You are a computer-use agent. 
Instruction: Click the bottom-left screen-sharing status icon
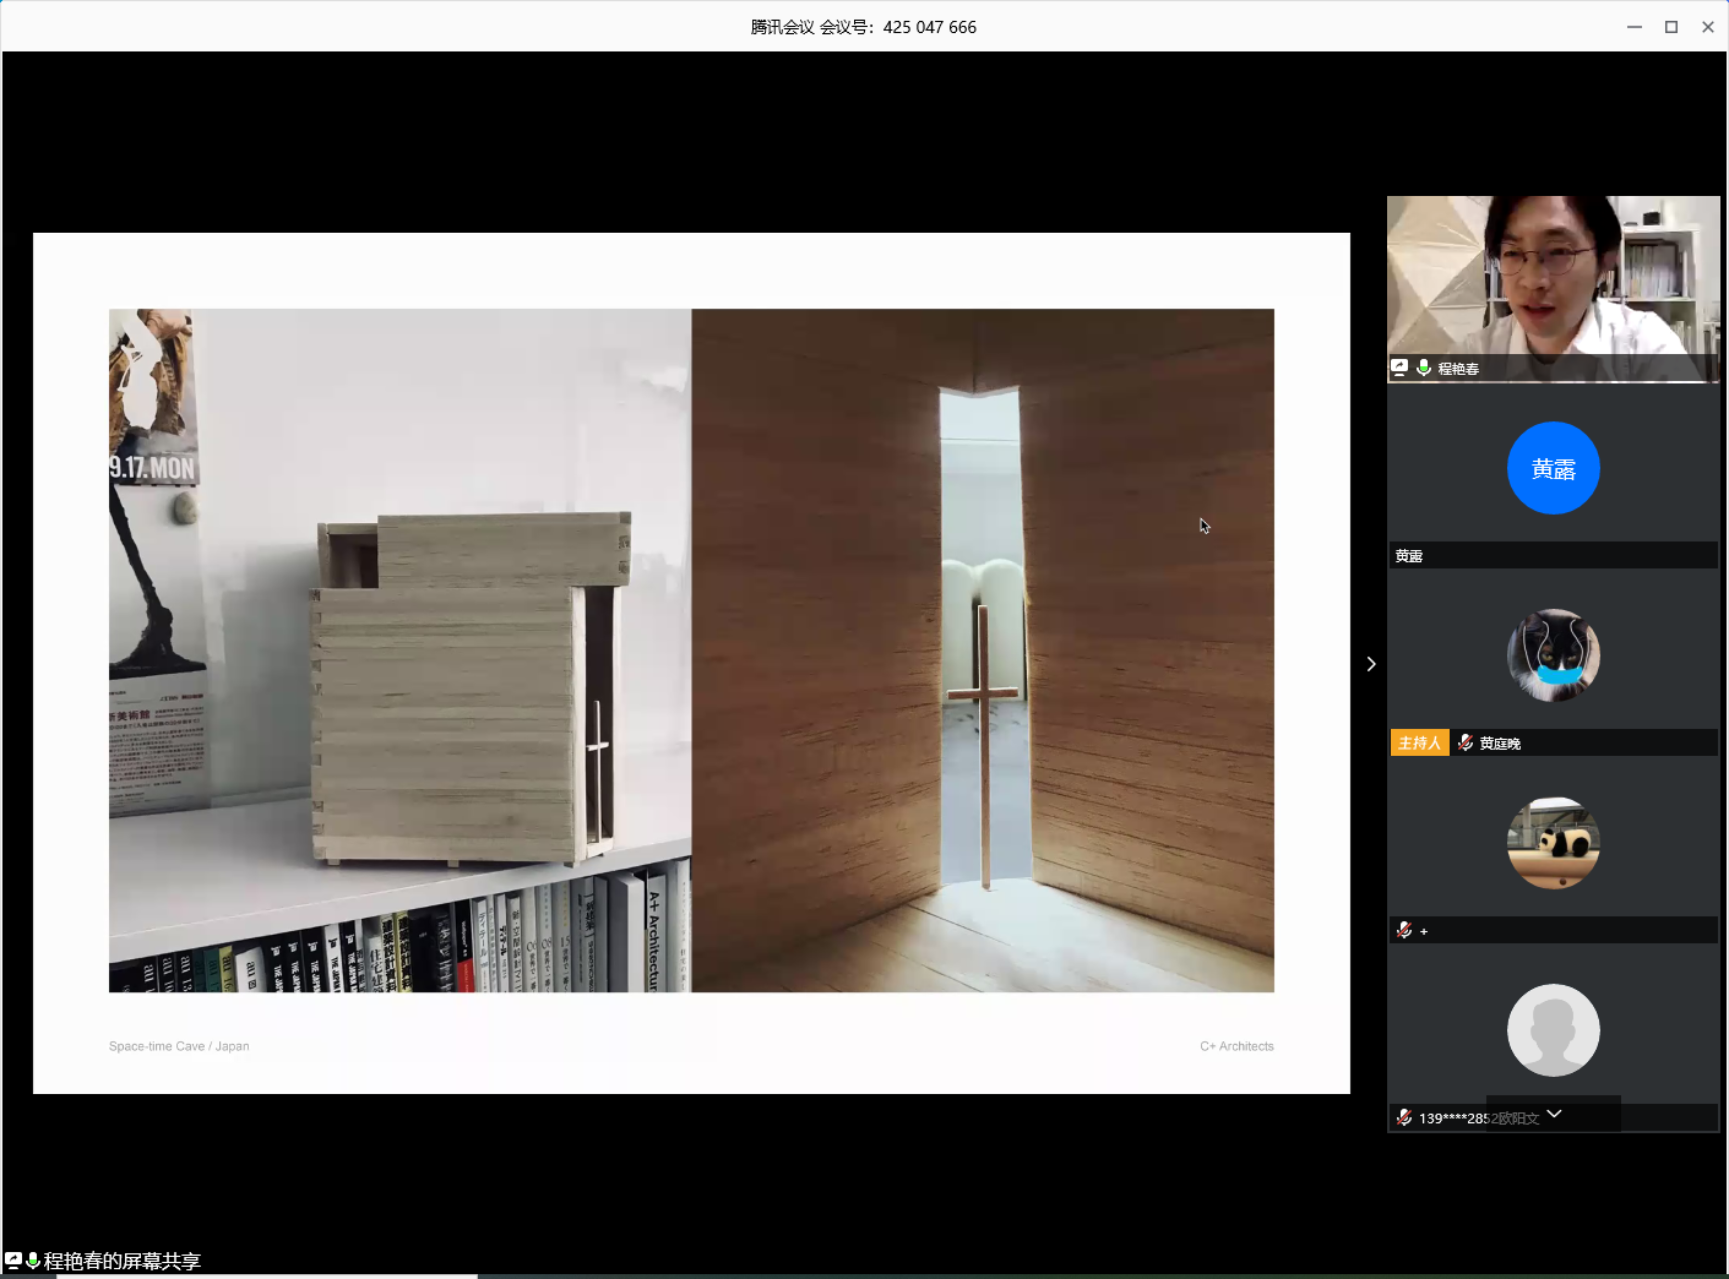click(13, 1261)
